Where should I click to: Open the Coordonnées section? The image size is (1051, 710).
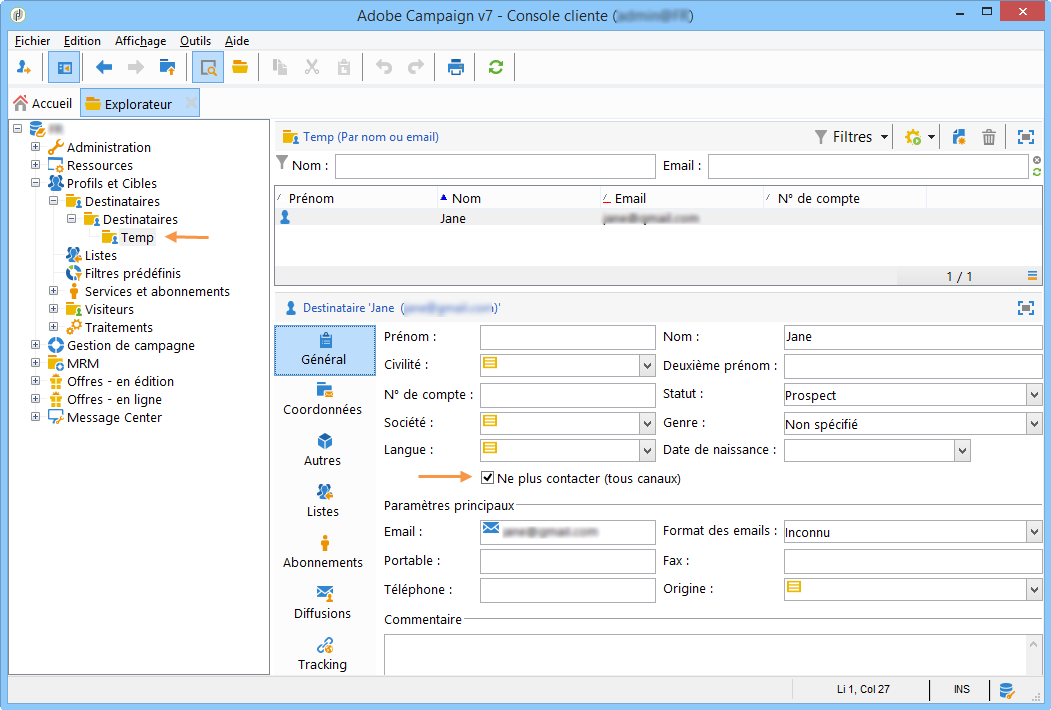[323, 400]
